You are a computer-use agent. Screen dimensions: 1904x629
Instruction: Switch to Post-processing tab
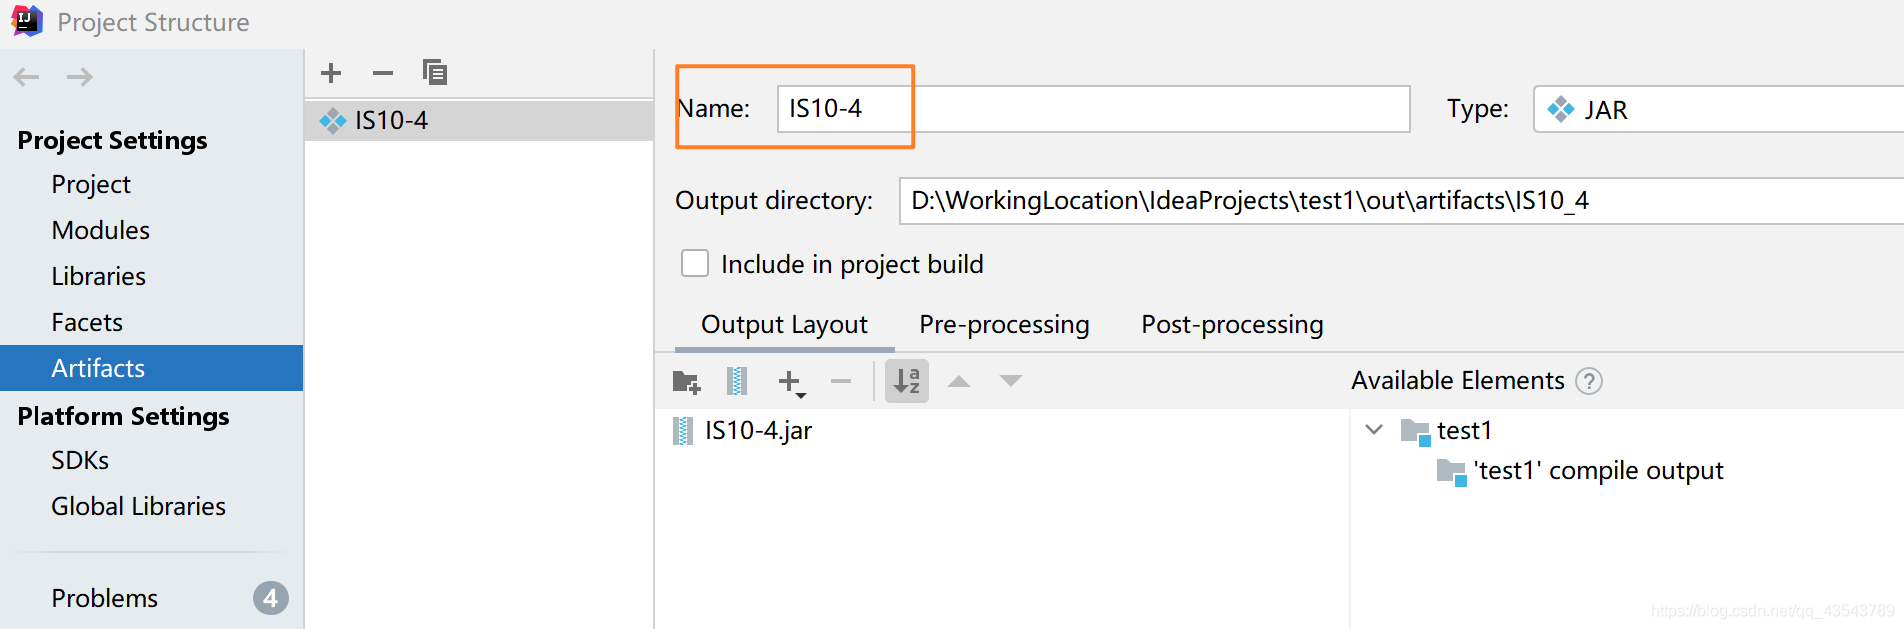(x=1232, y=325)
